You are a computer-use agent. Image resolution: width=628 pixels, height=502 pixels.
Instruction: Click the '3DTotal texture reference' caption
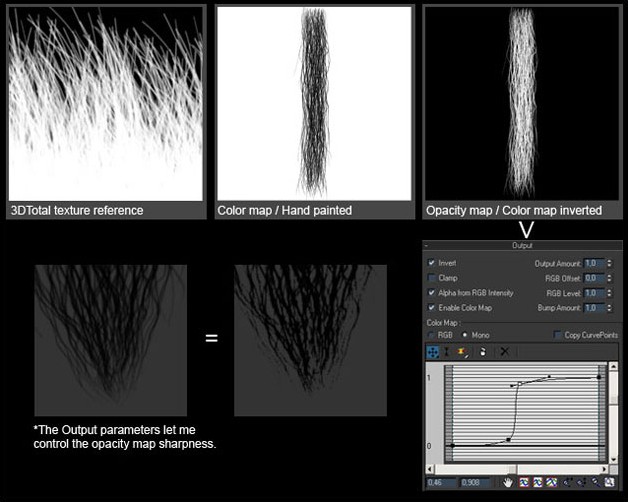click(77, 210)
